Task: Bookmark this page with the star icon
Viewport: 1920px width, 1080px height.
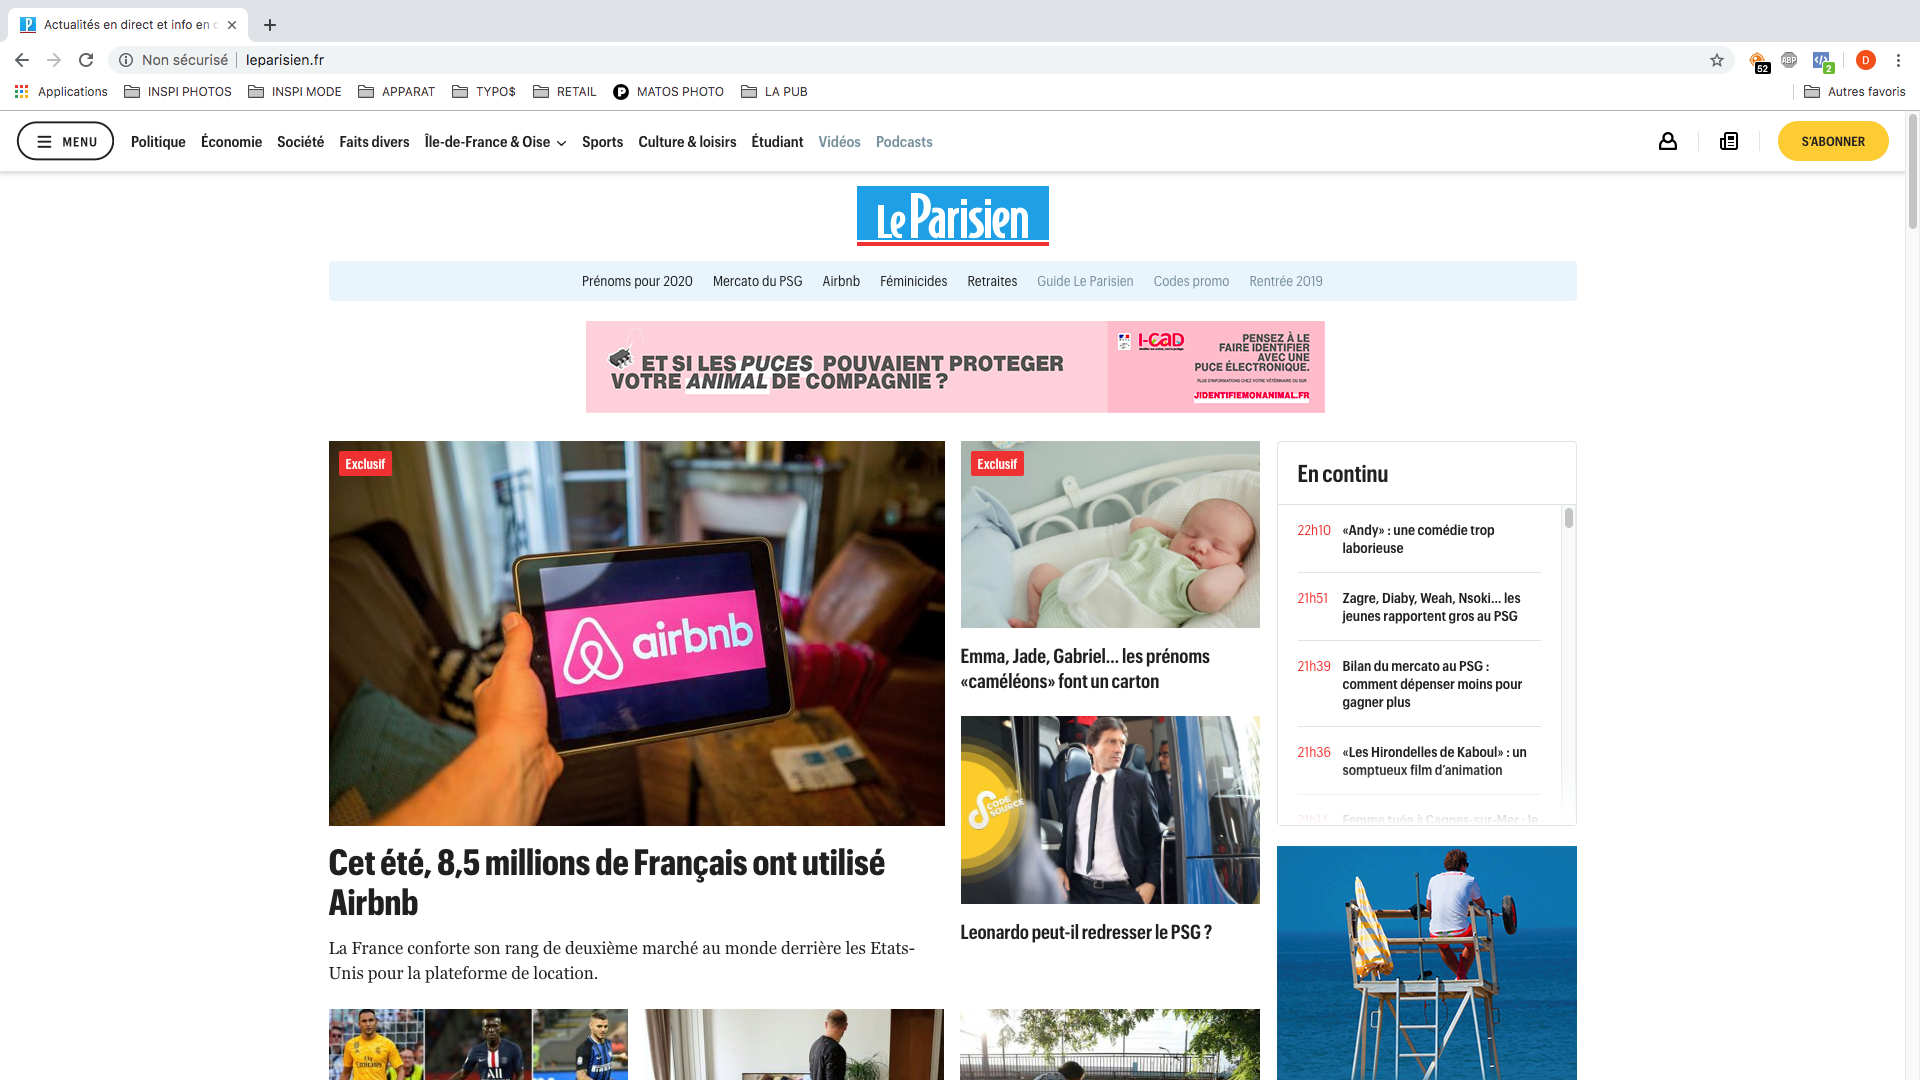Action: click(1717, 60)
